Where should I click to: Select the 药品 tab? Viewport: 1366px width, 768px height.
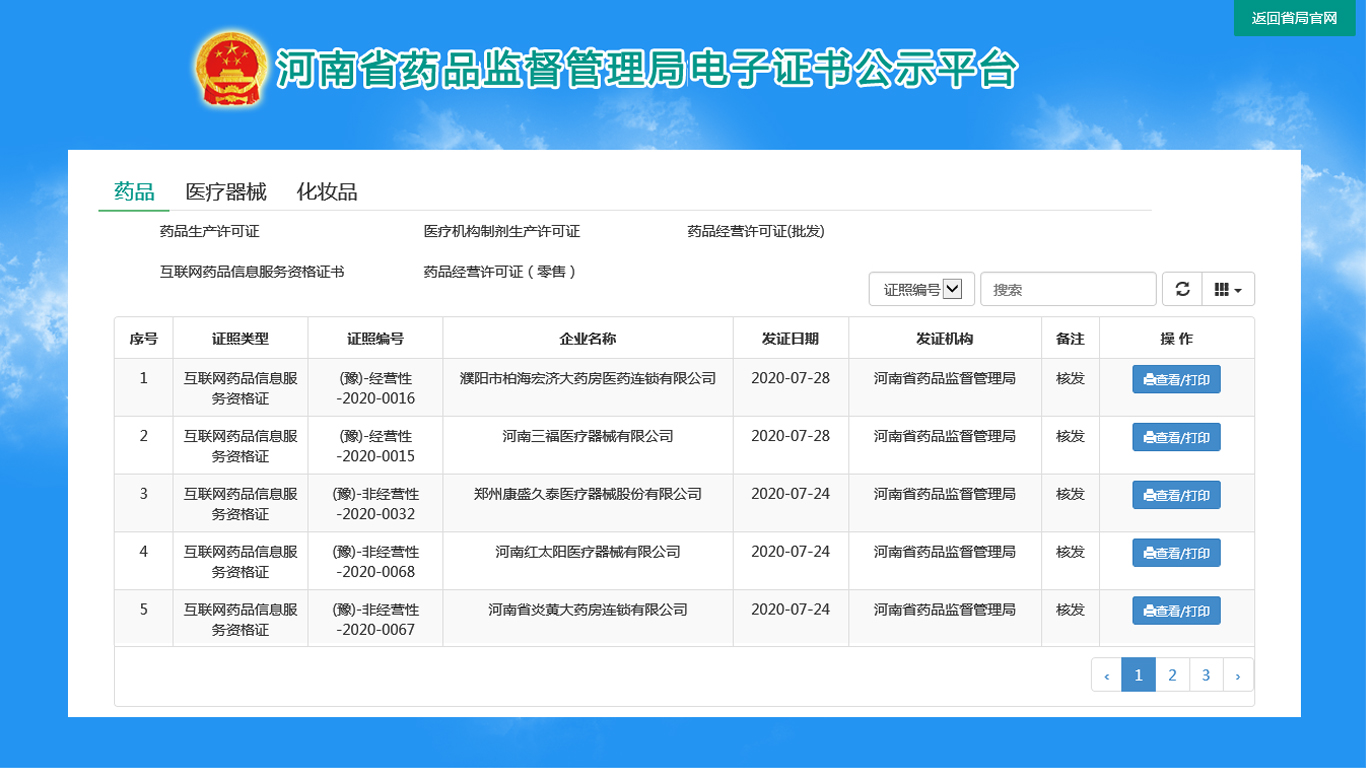[134, 192]
